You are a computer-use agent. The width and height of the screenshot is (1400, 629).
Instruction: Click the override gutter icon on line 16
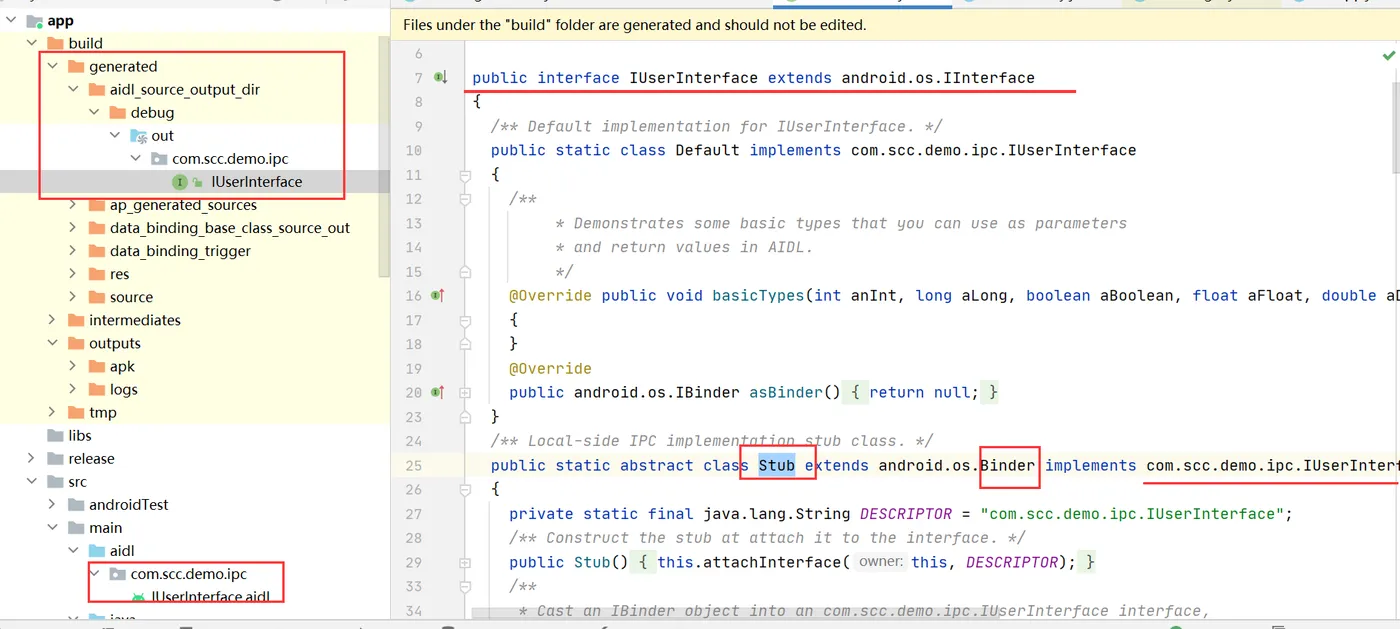pos(438,295)
